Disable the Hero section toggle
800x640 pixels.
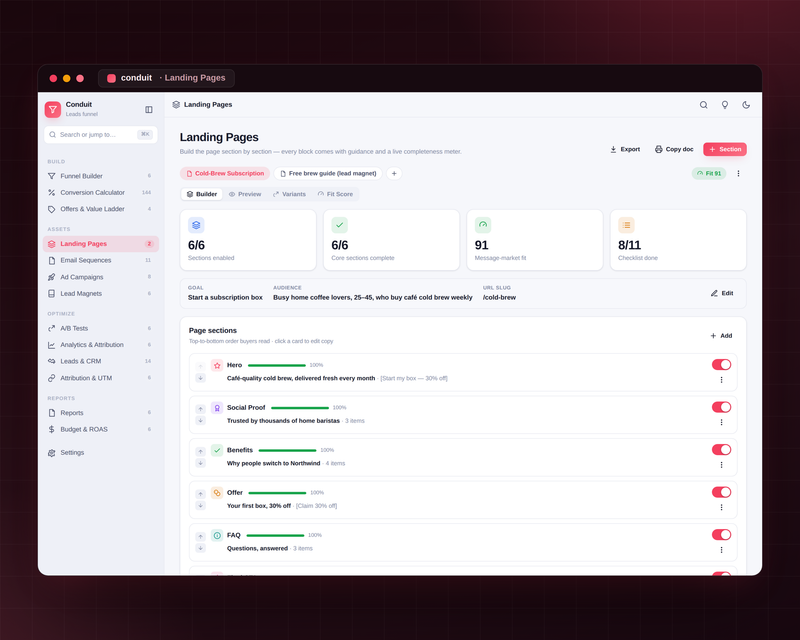(x=721, y=364)
